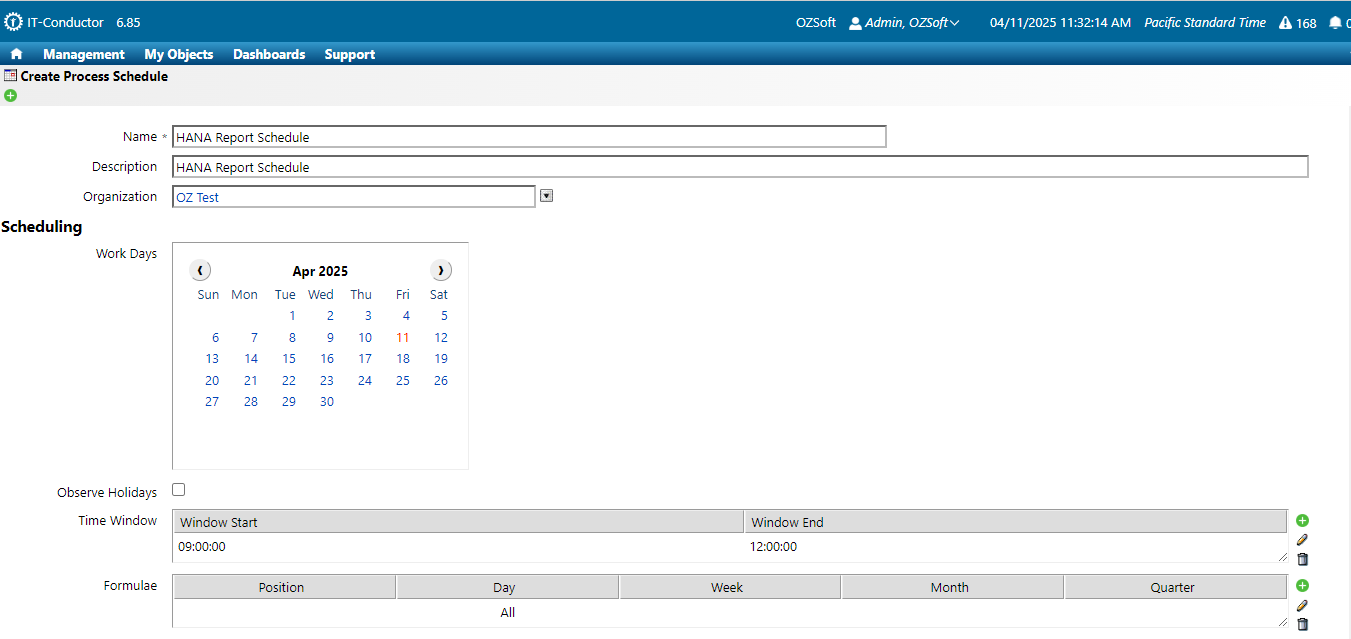Open the Organization dropdown arrow
The width and height of the screenshot is (1351, 639).
click(546, 196)
